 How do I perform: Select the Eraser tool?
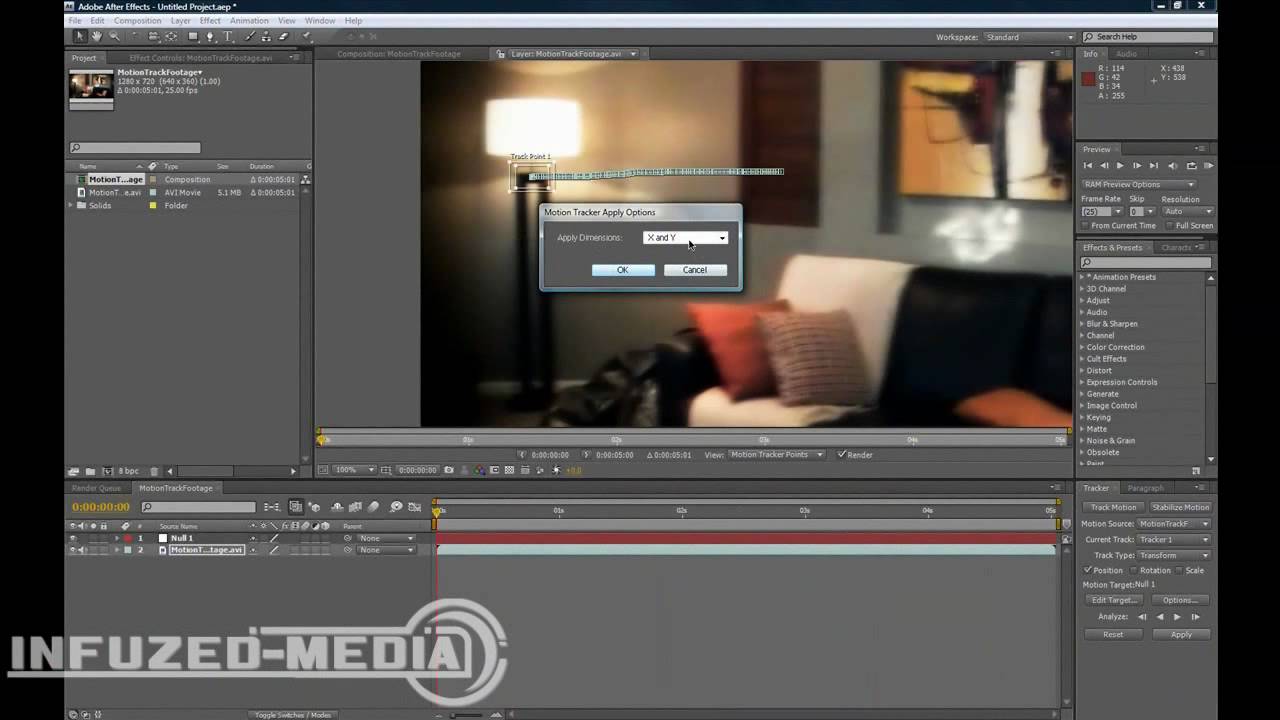pos(282,36)
